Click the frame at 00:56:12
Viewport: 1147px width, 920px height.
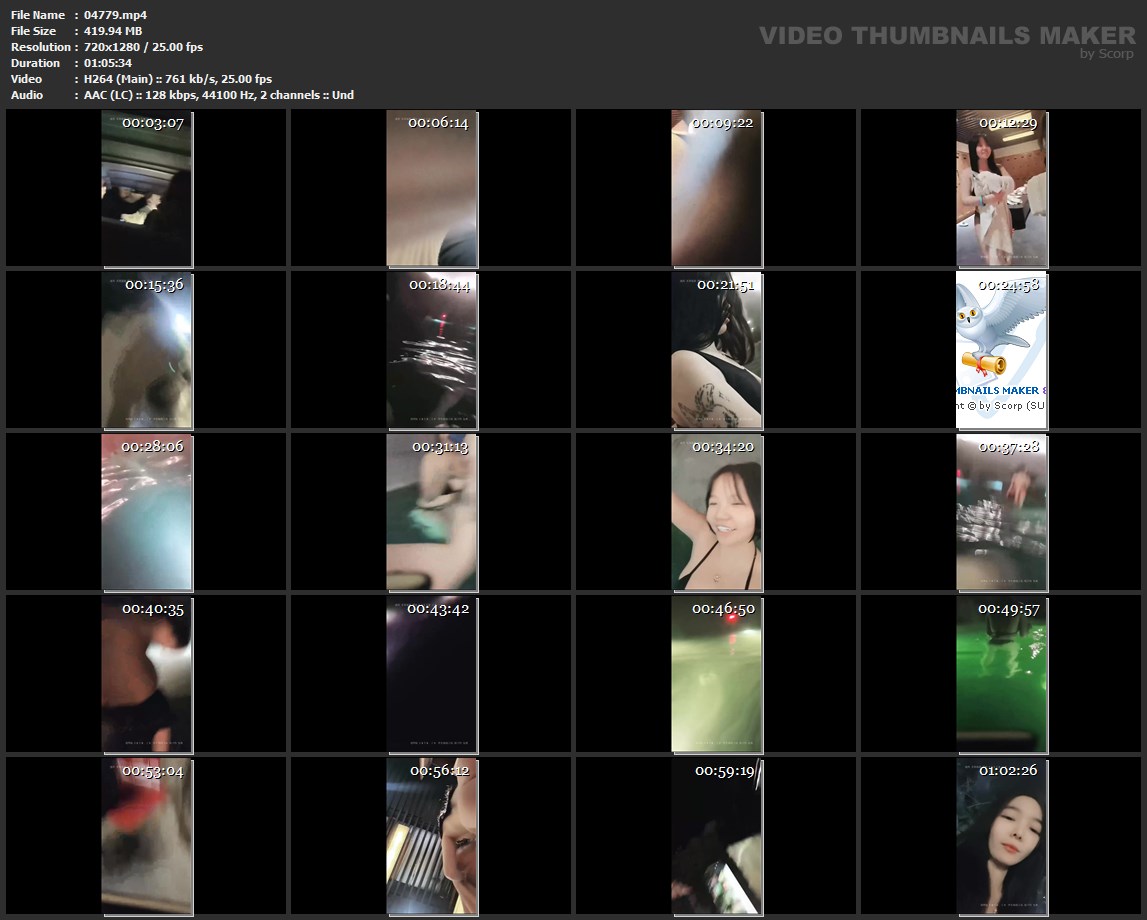pyautogui.click(x=431, y=836)
